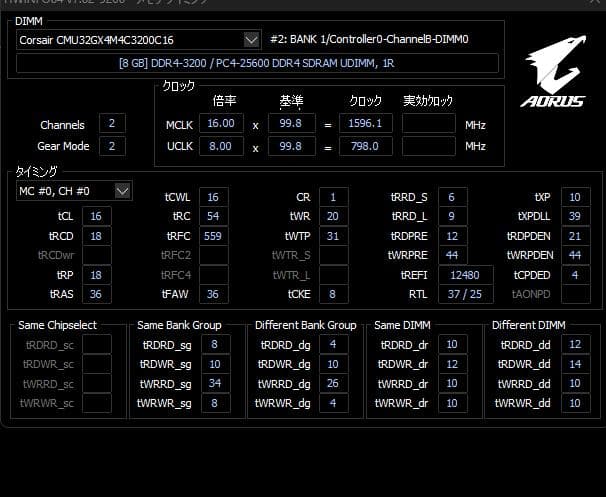Click the empty tRCDwr field

tap(97, 255)
